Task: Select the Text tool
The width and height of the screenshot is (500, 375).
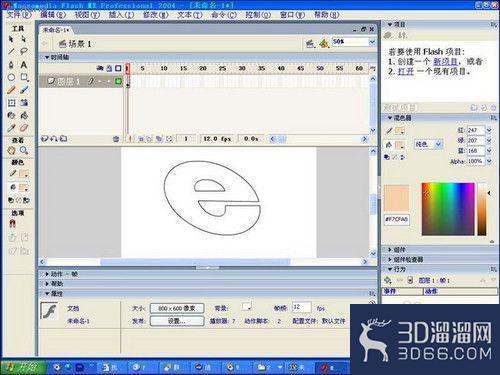Action: [x=24, y=64]
